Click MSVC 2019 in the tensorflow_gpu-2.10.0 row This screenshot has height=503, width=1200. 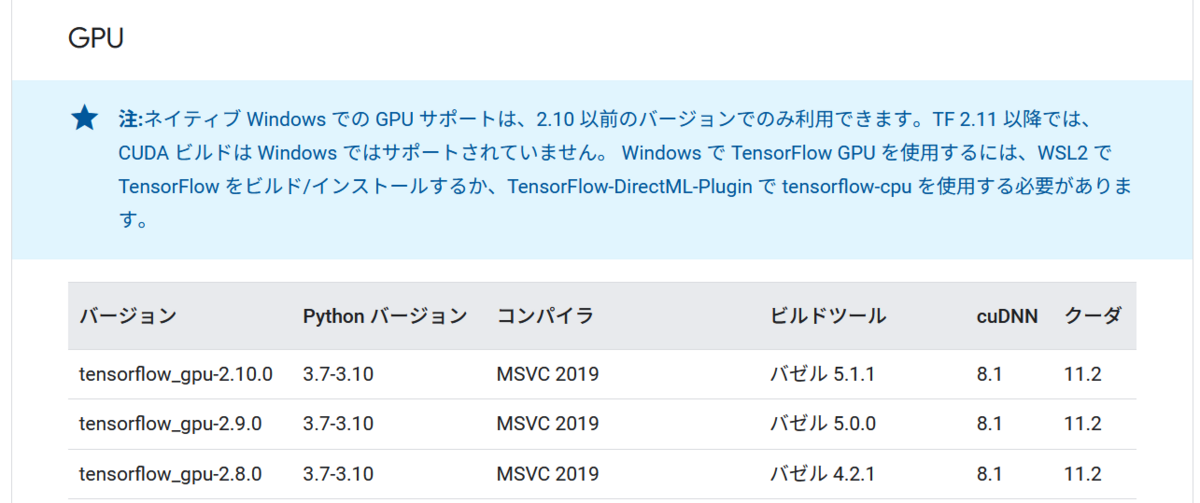click(547, 375)
